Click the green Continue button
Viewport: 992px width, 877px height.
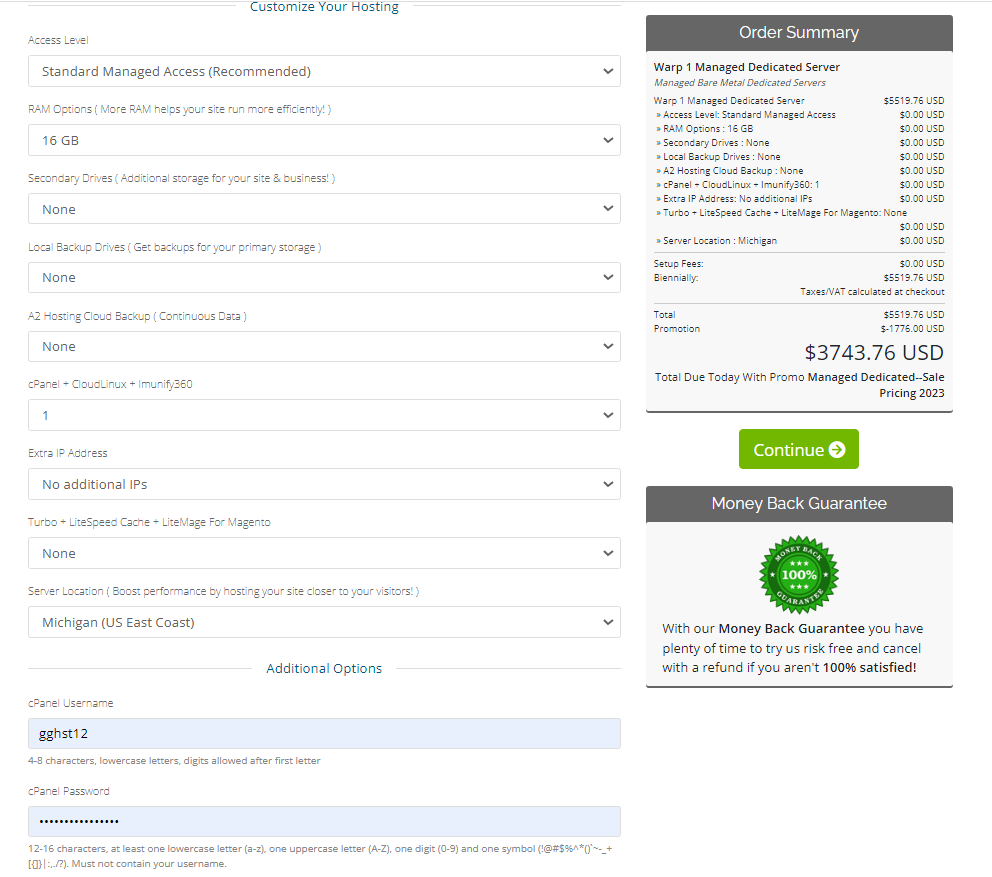tap(798, 449)
